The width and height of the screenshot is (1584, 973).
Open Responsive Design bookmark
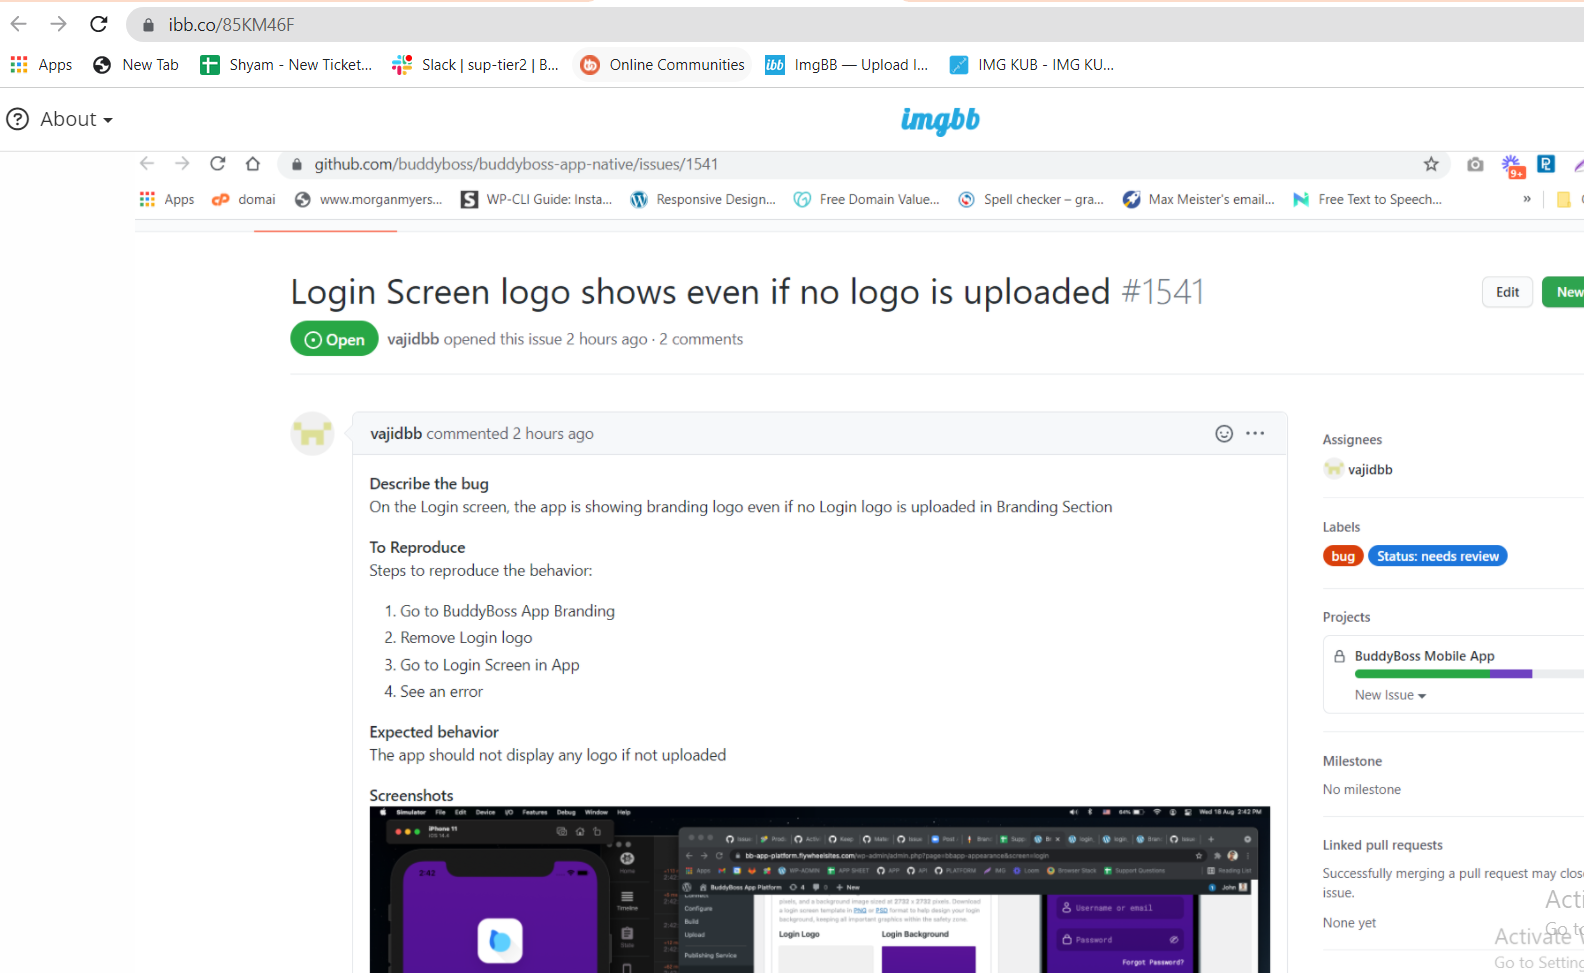[704, 199]
